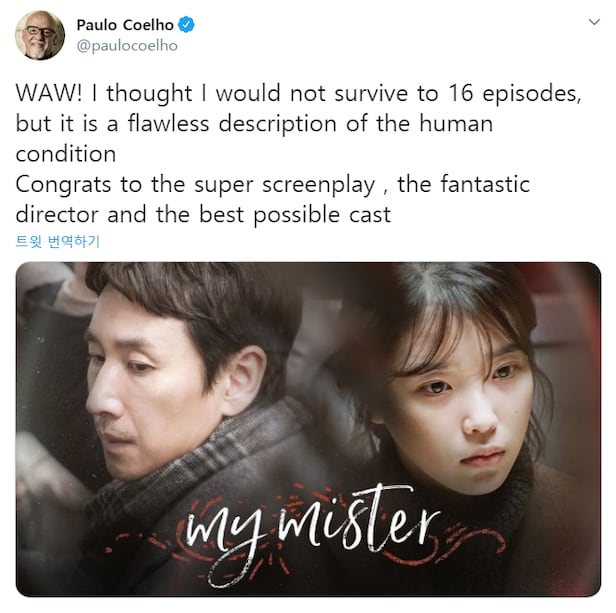Expand the tweet options chevron menu

[x=594, y=22]
